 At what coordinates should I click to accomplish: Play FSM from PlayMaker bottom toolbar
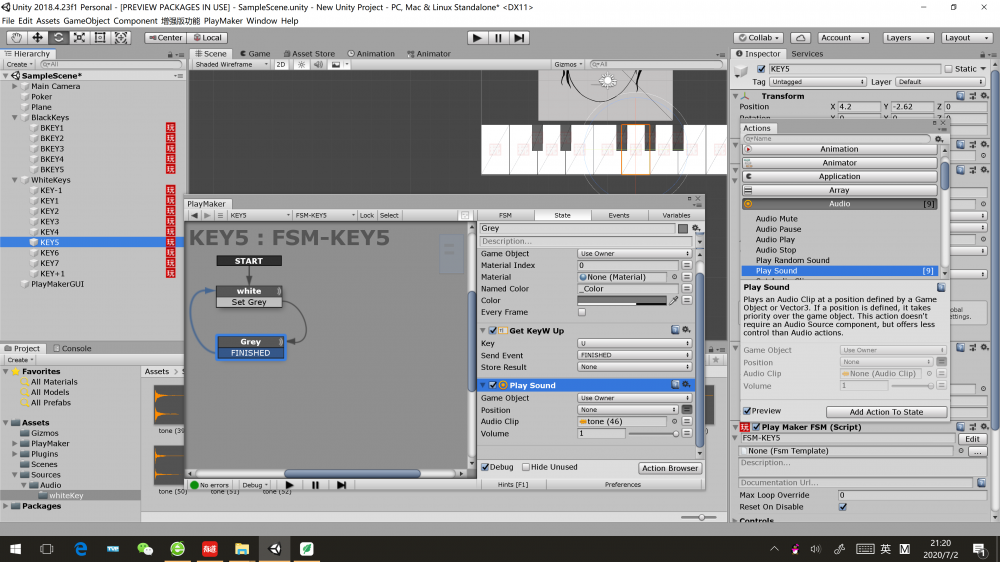(290, 485)
